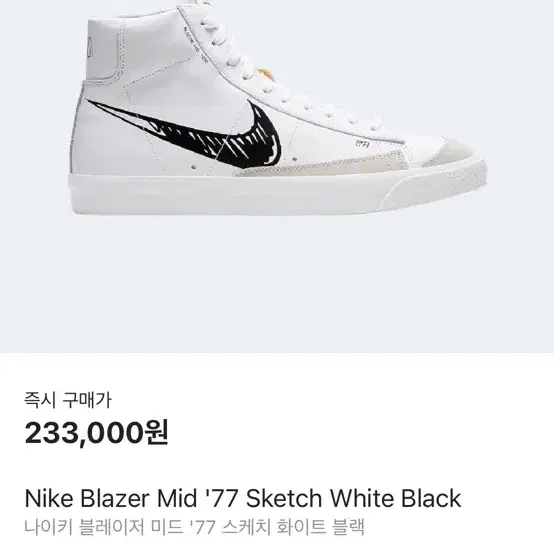Open the Nike Blazer sneaker product image

277,176
